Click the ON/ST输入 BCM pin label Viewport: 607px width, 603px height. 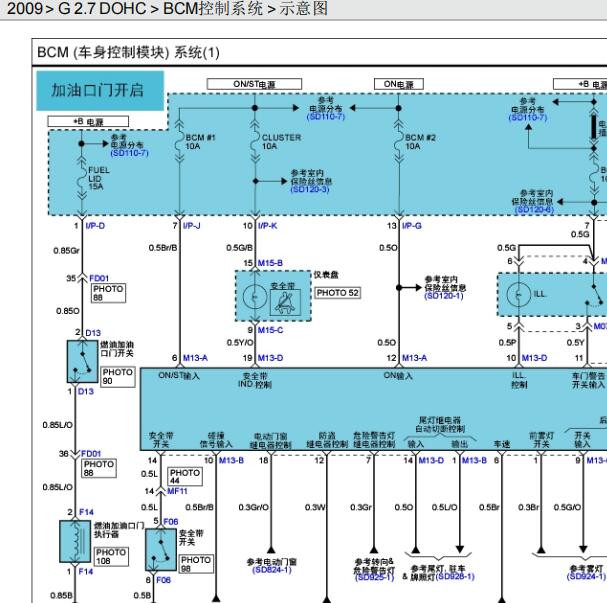(179, 375)
